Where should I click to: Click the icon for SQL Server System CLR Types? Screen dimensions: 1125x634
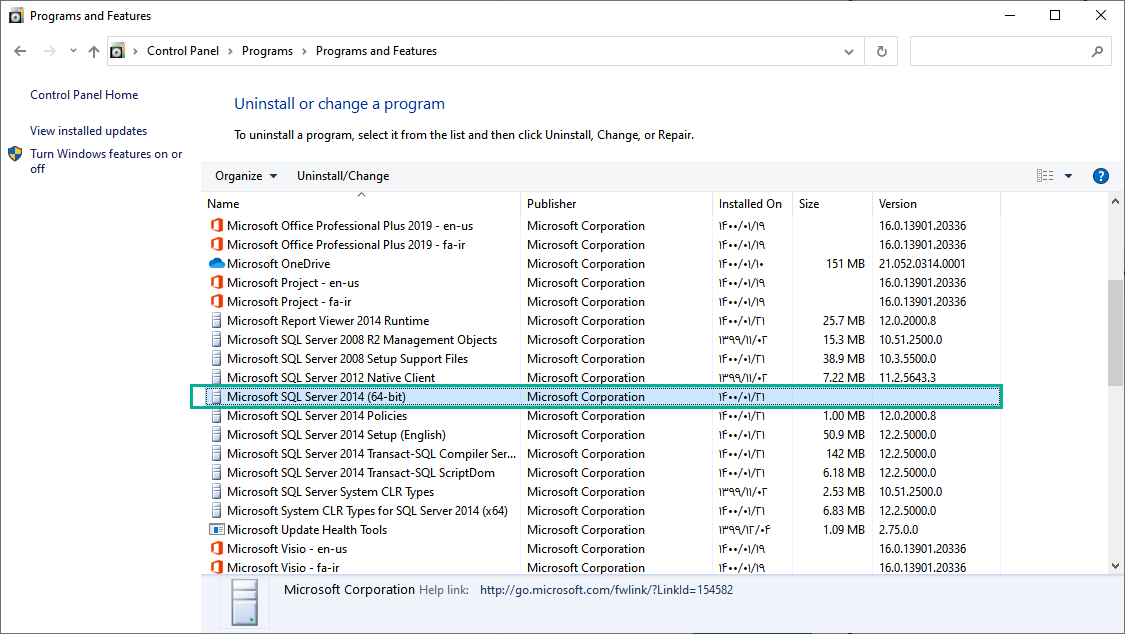click(x=216, y=491)
